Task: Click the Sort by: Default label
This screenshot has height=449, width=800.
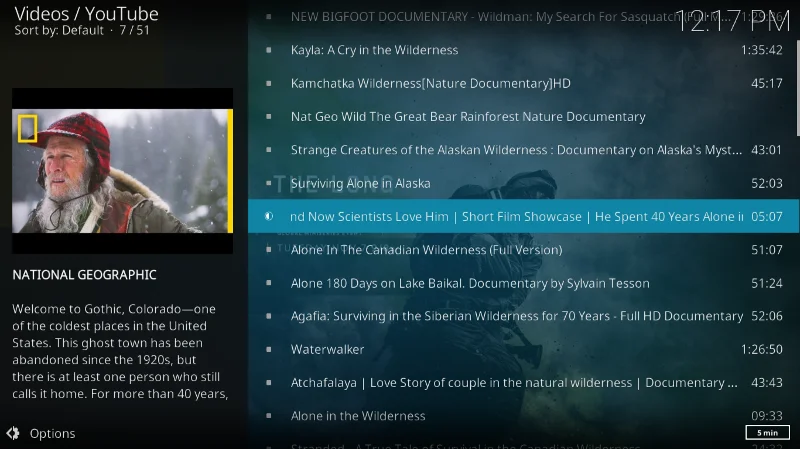Action: [59, 31]
